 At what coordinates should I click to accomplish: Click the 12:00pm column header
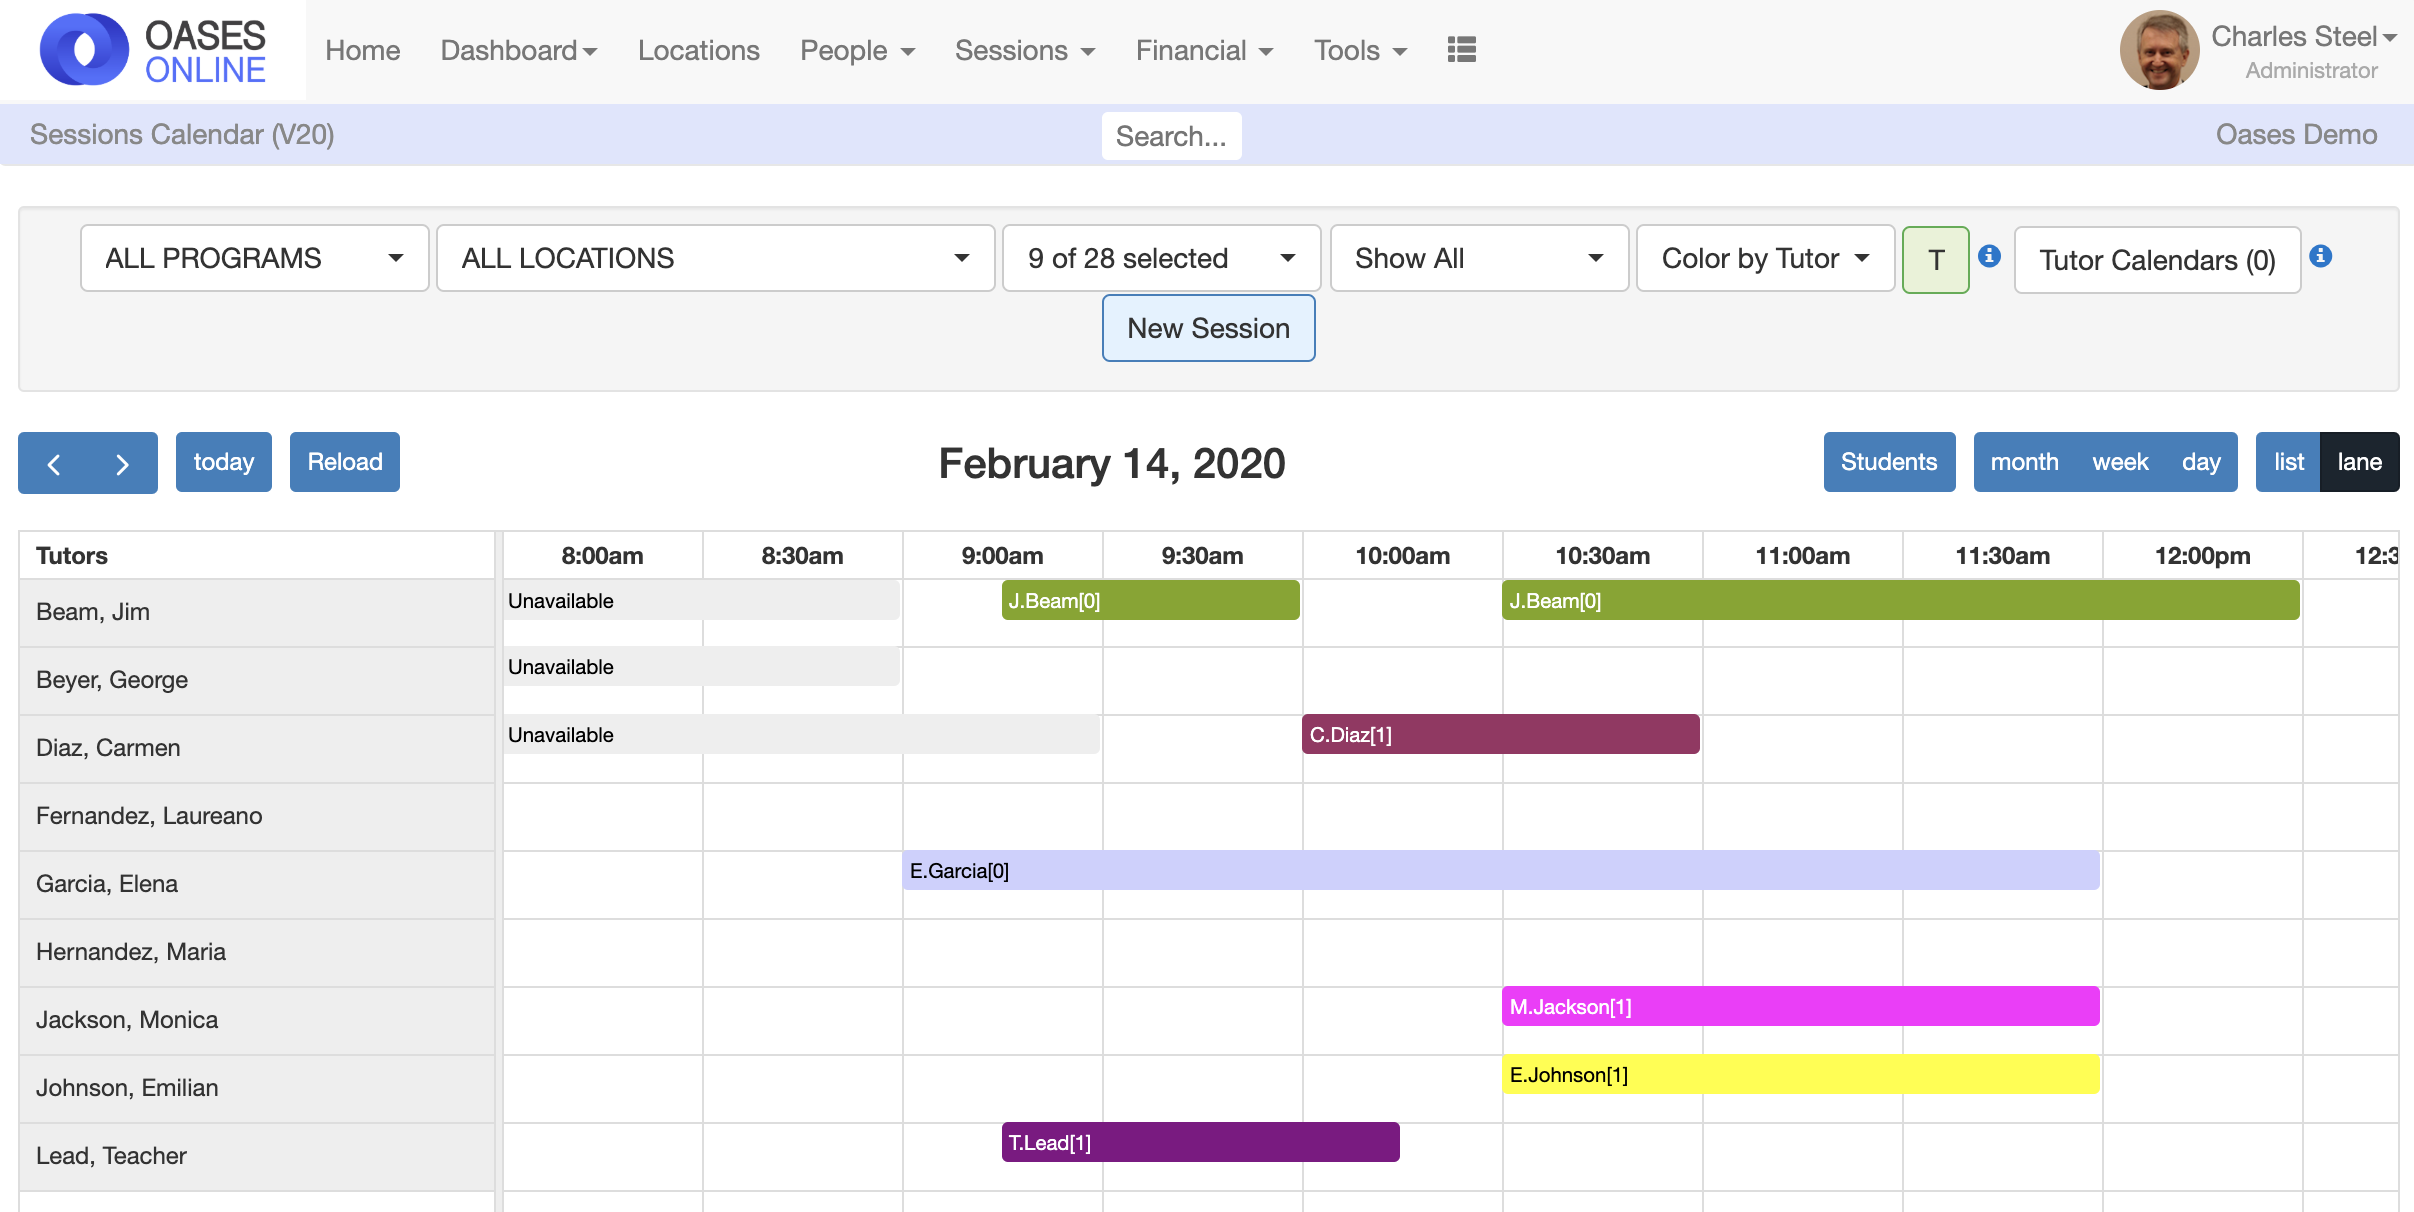point(2202,555)
